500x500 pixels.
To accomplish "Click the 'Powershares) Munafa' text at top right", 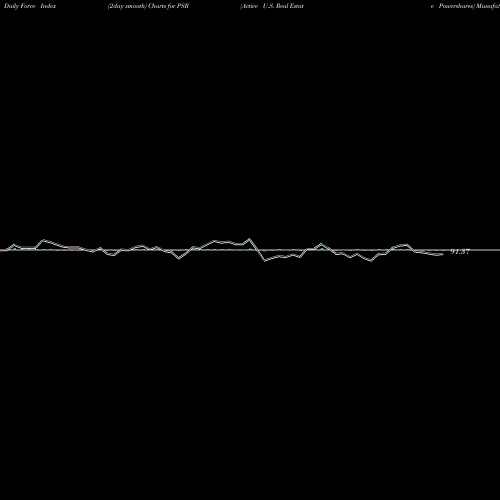I will (x=469, y=6).
